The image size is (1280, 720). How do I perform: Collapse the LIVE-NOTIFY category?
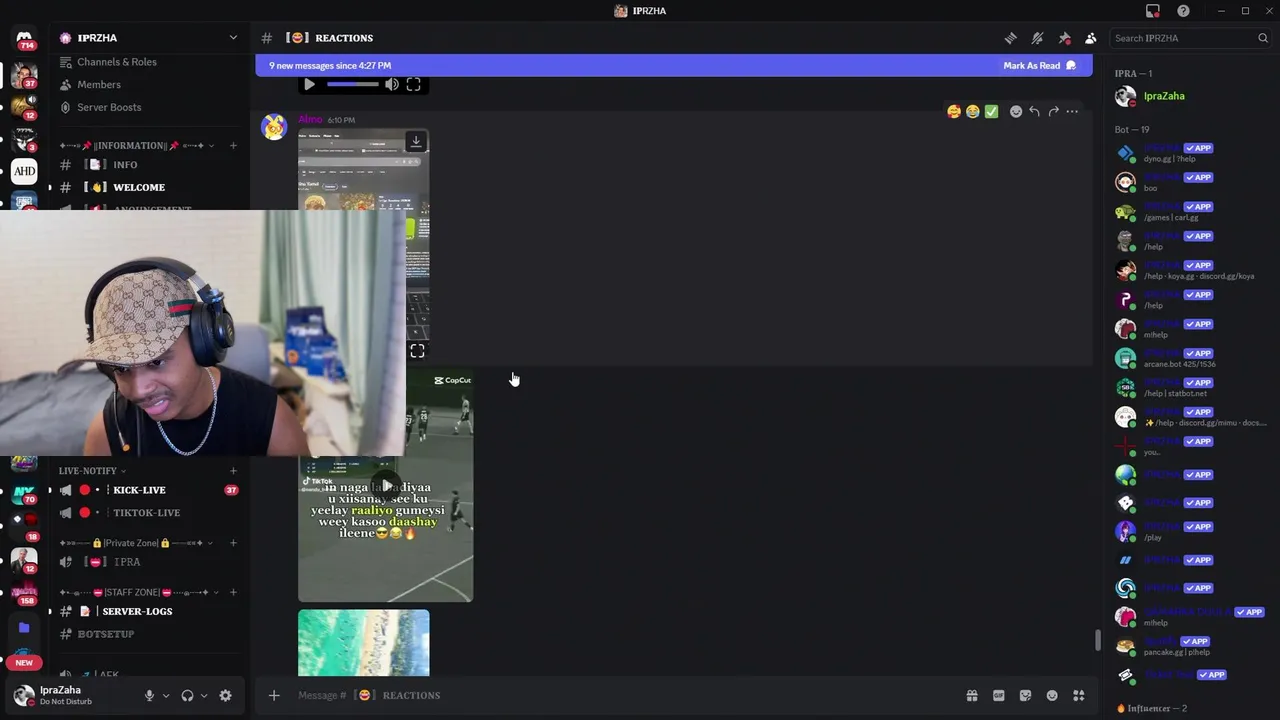click(x=92, y=471)
